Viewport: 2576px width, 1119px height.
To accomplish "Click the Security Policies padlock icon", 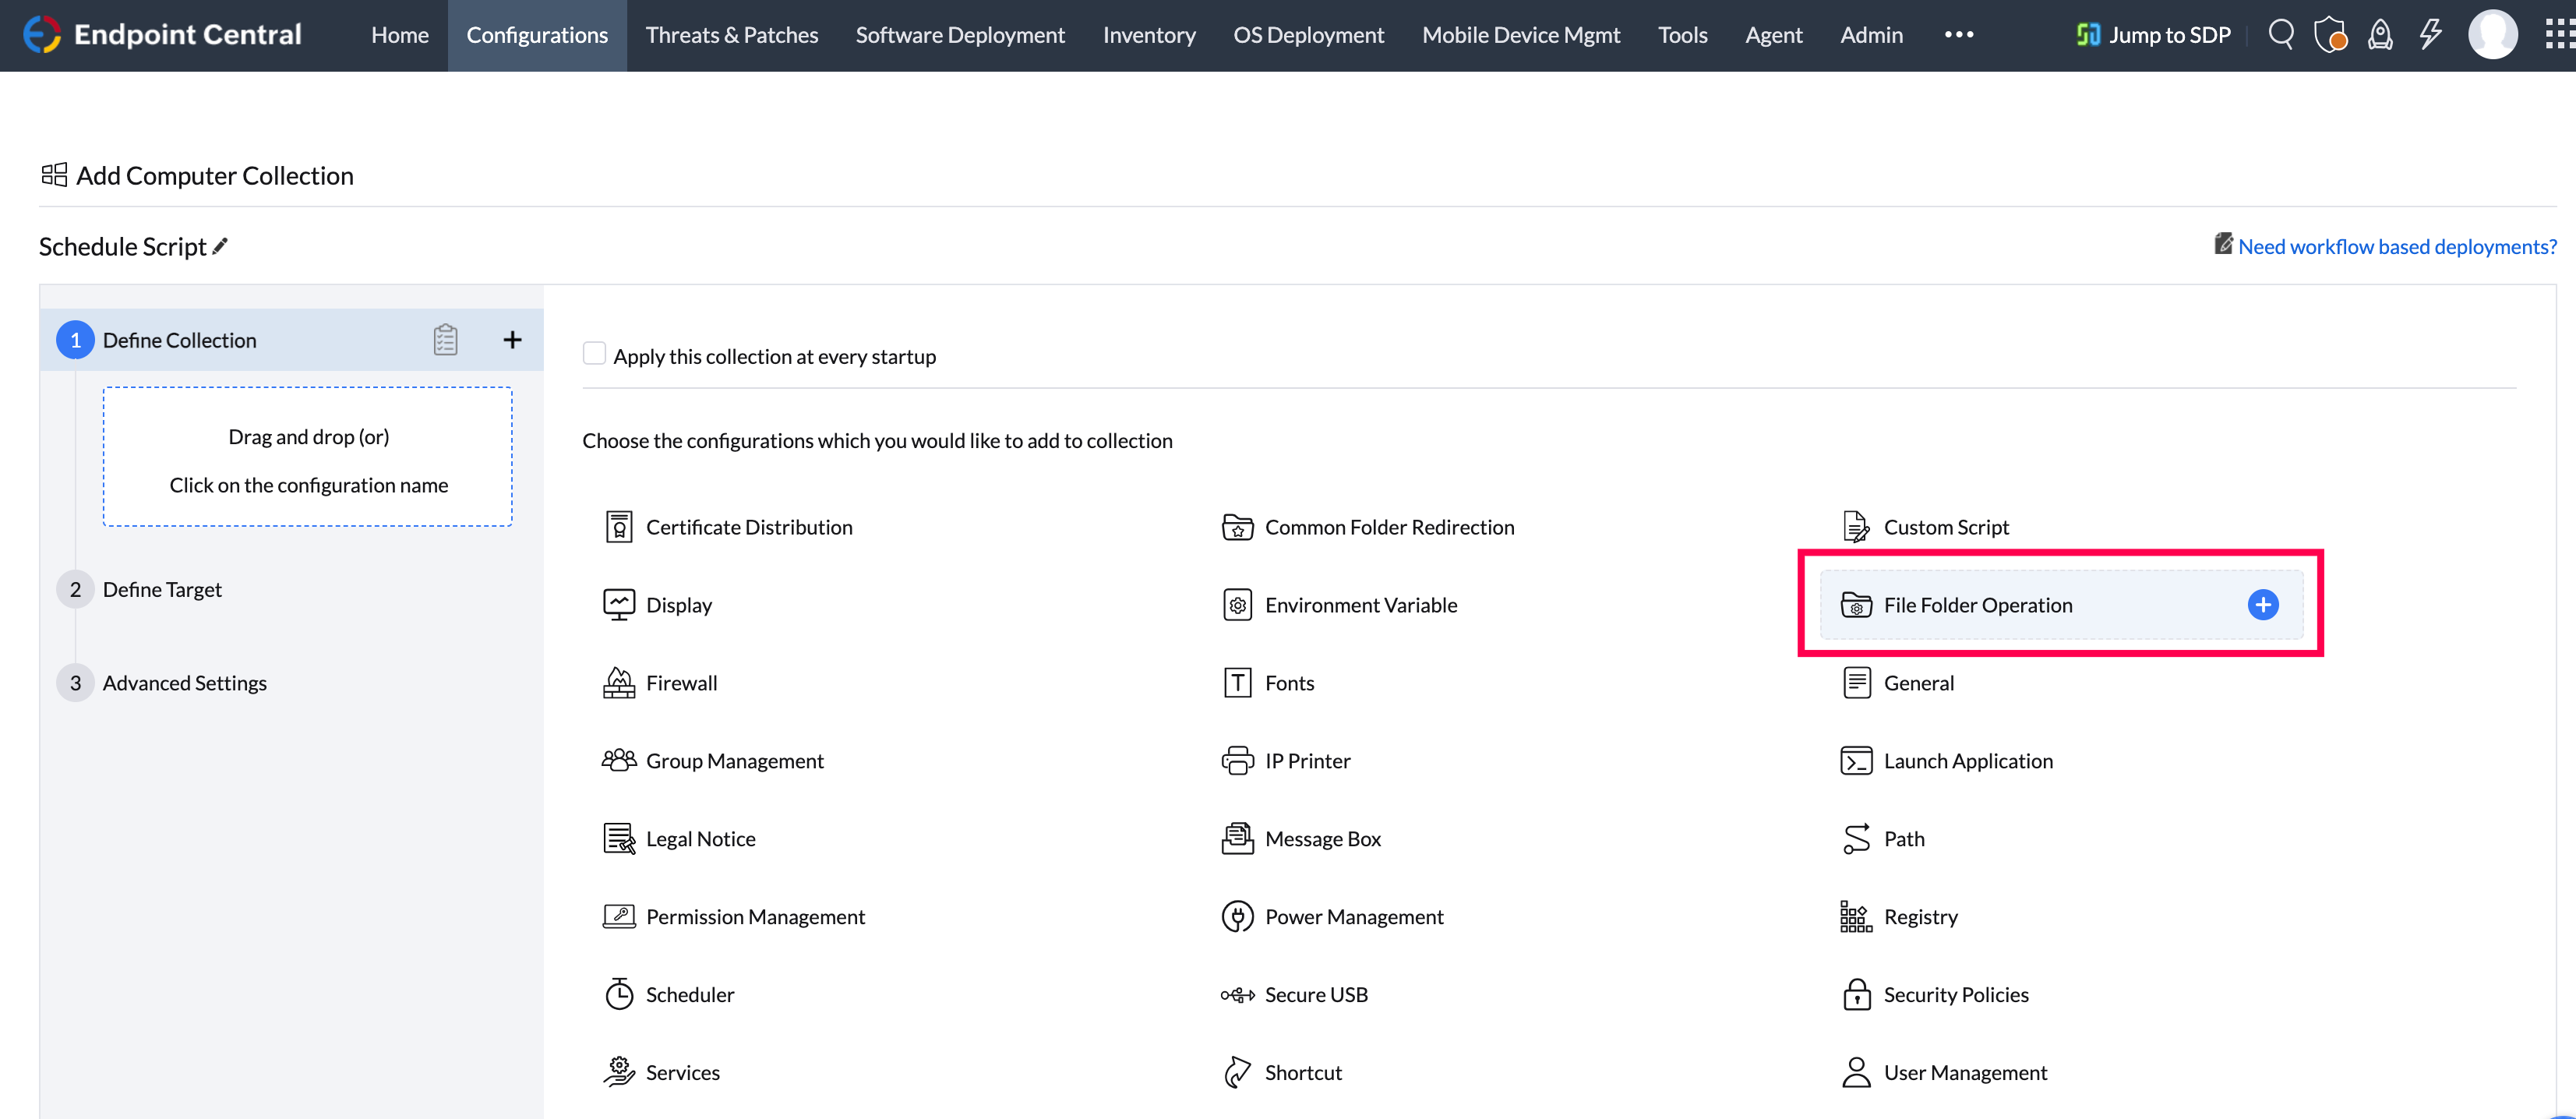I will click(1857, 995).
